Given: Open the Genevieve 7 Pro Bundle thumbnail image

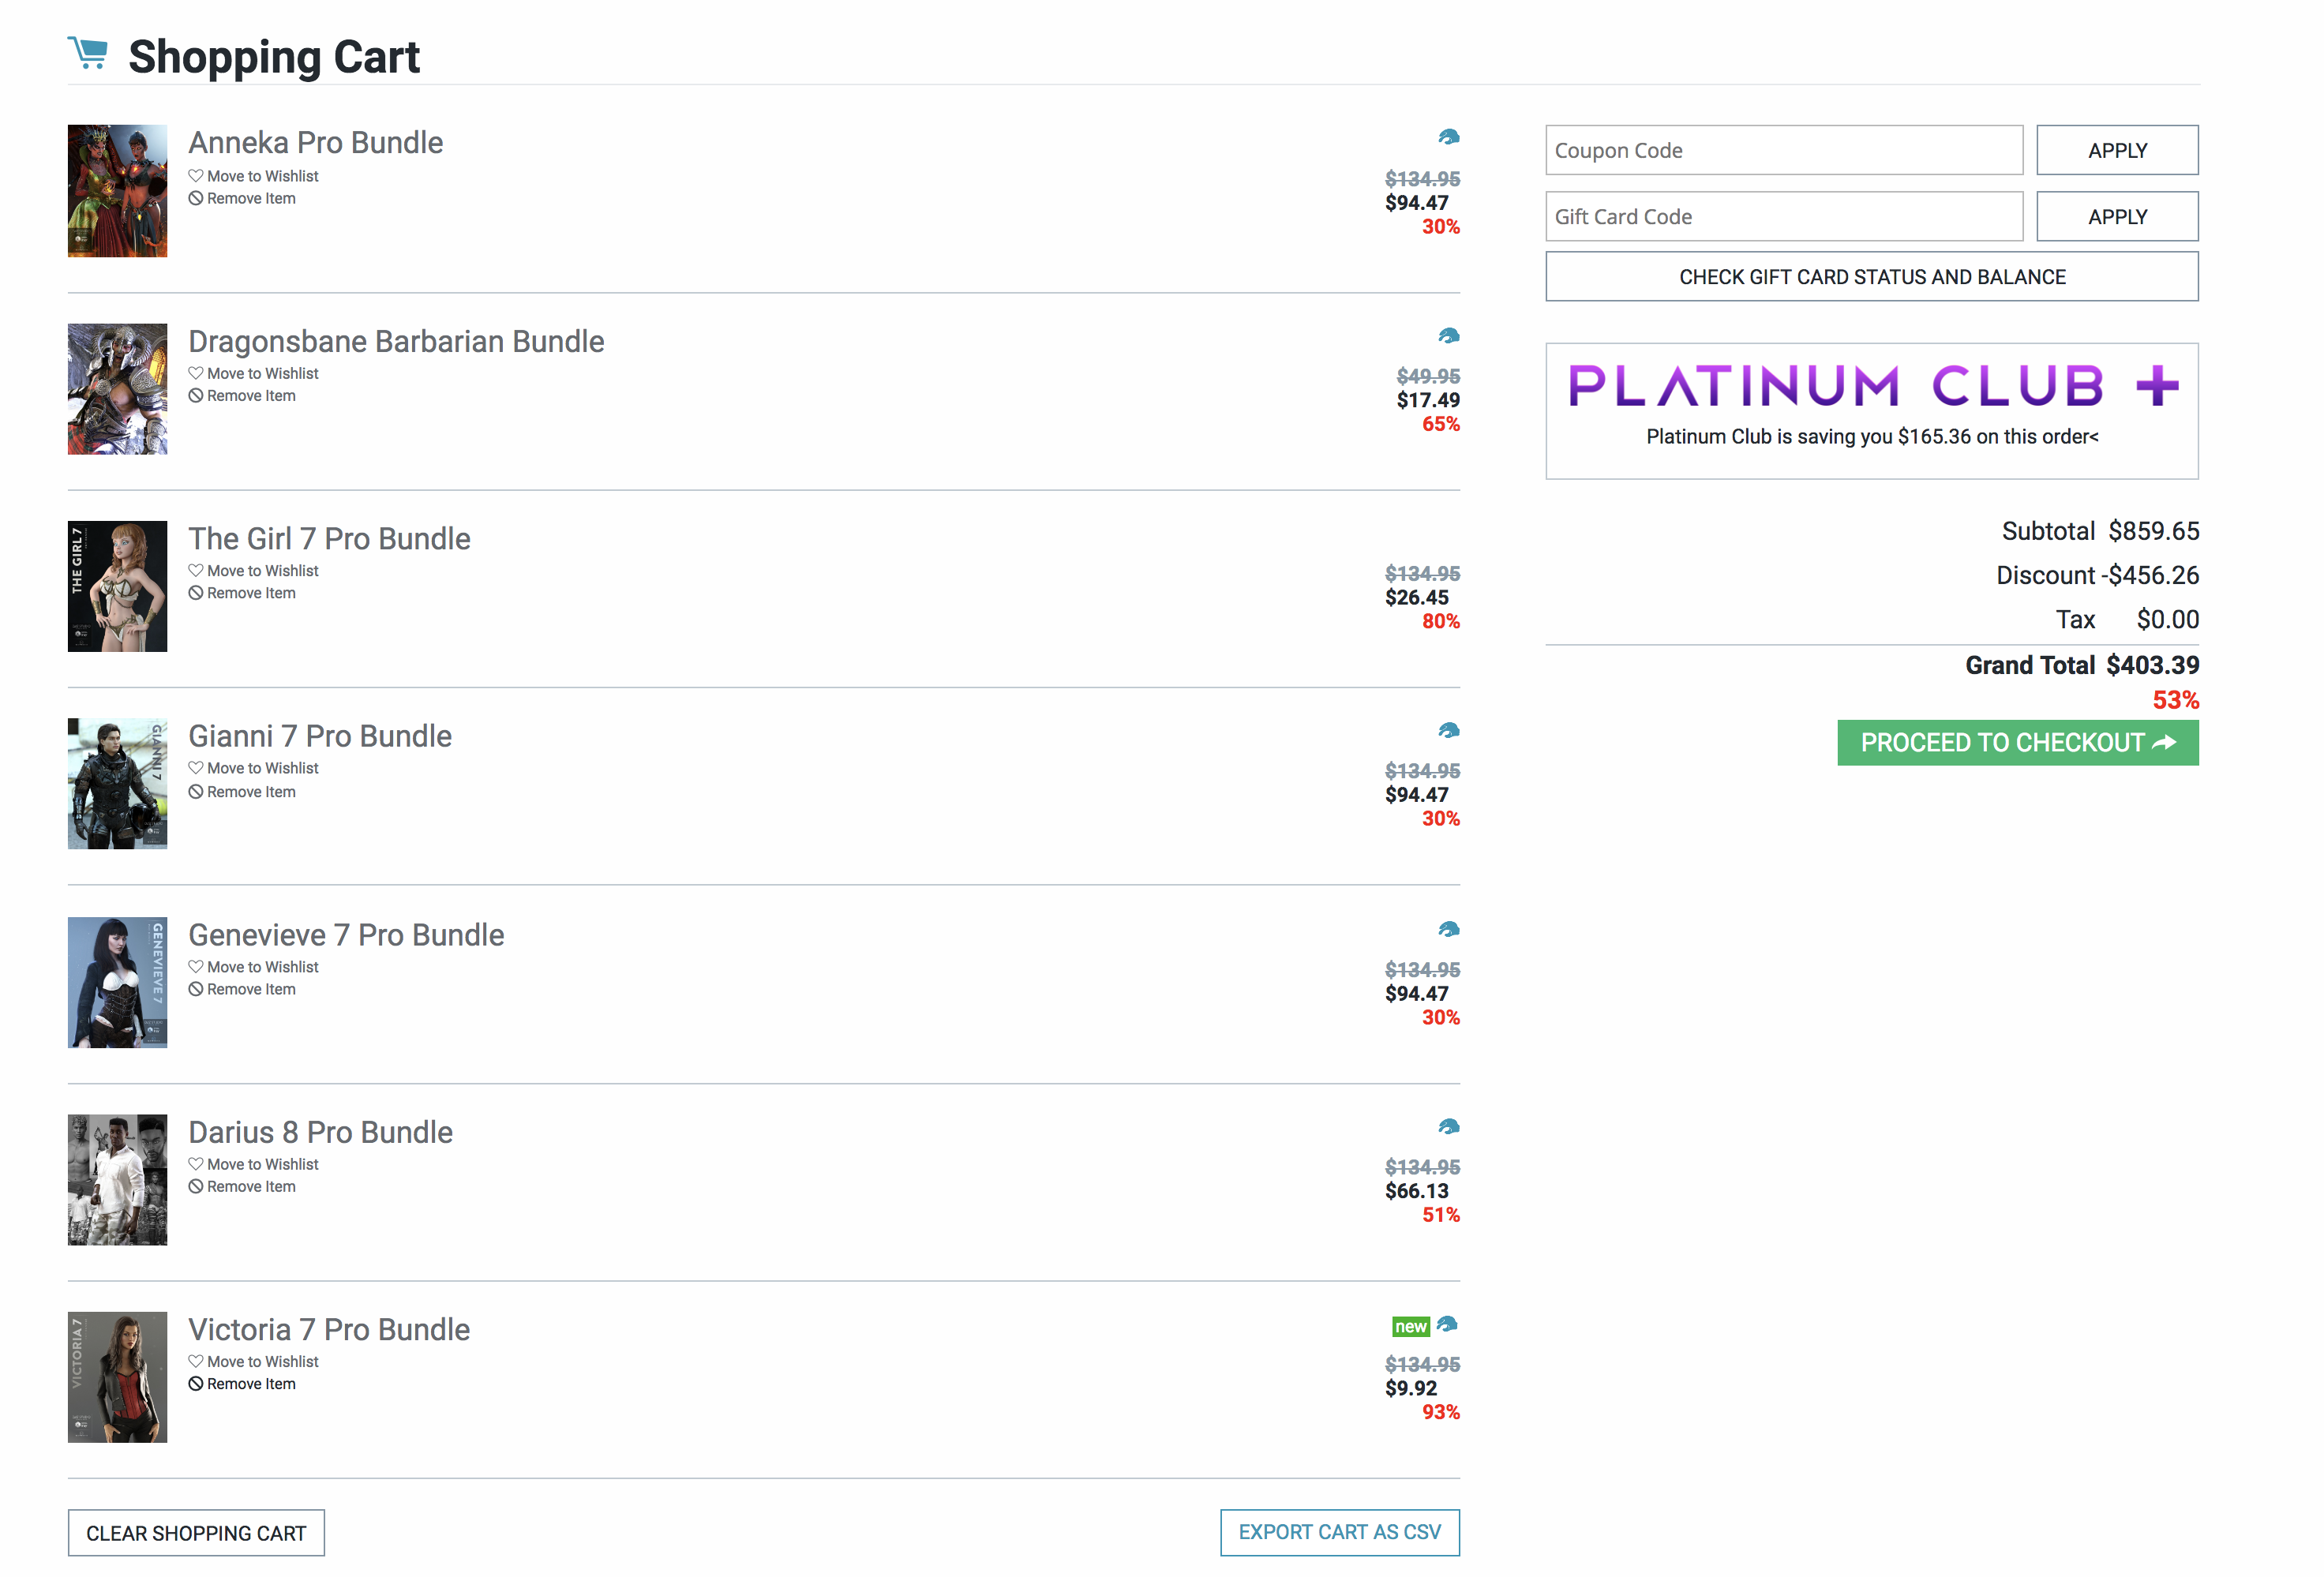Looking at the screenshot, I should [x=117, y=982].
